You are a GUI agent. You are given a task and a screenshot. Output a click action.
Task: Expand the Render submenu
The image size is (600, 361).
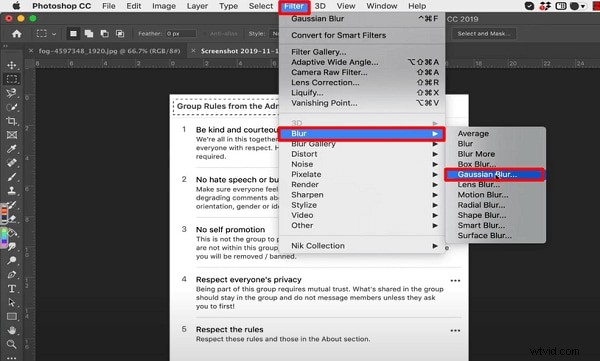pyautogui.click(x=362, y=185)
